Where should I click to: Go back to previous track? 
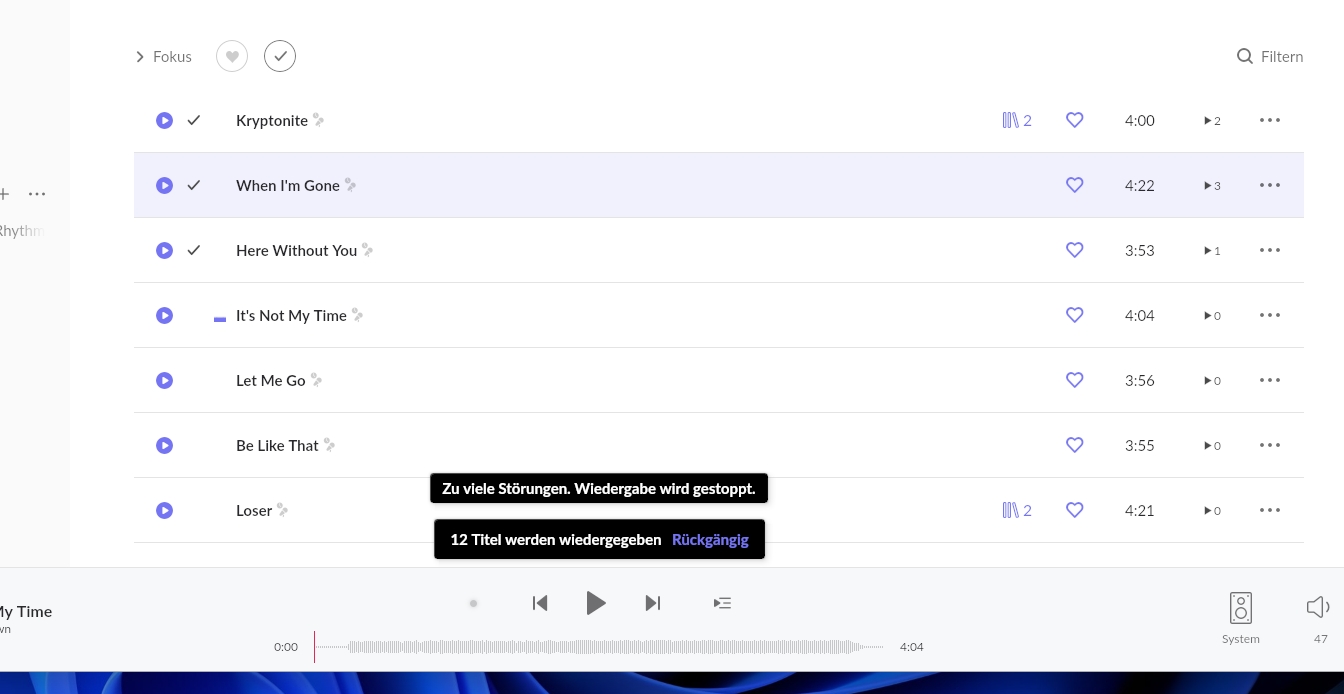point(540,603)
